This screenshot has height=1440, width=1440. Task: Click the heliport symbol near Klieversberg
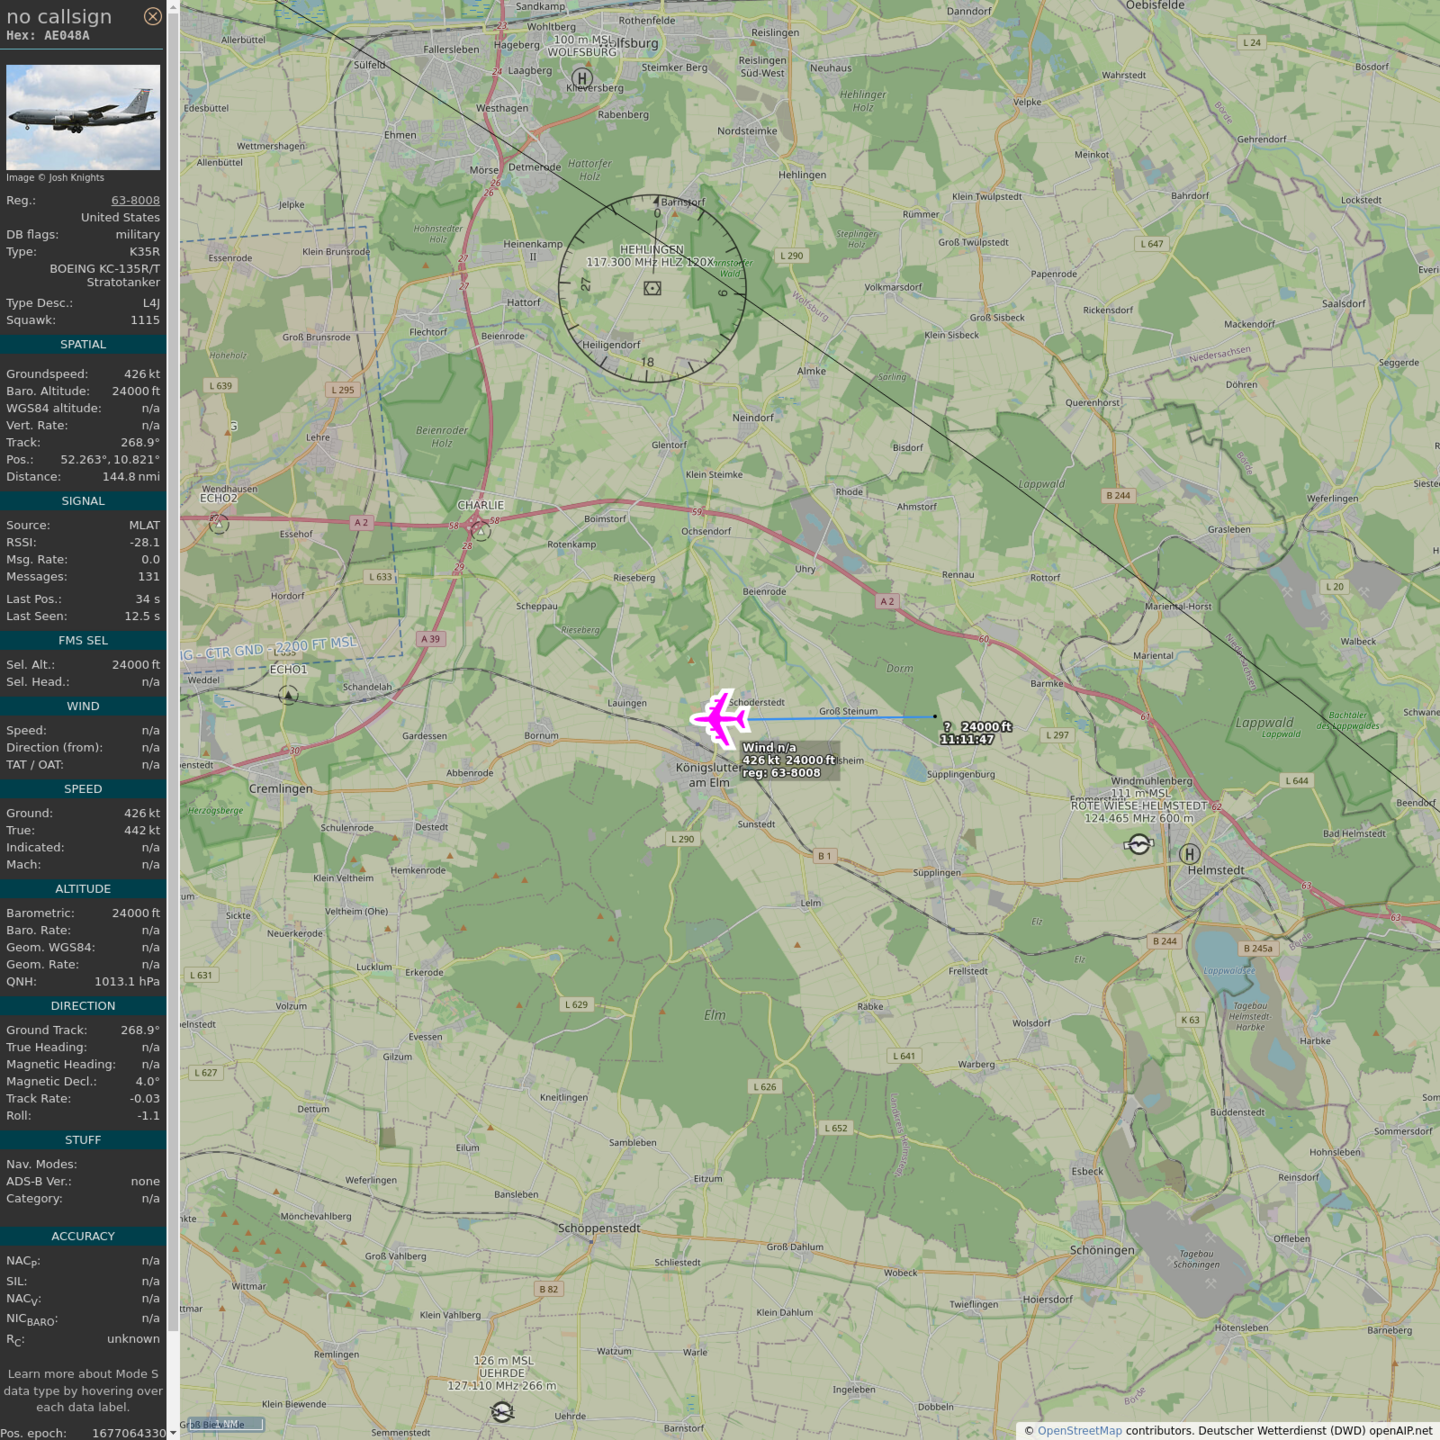[x=582, y=78]
